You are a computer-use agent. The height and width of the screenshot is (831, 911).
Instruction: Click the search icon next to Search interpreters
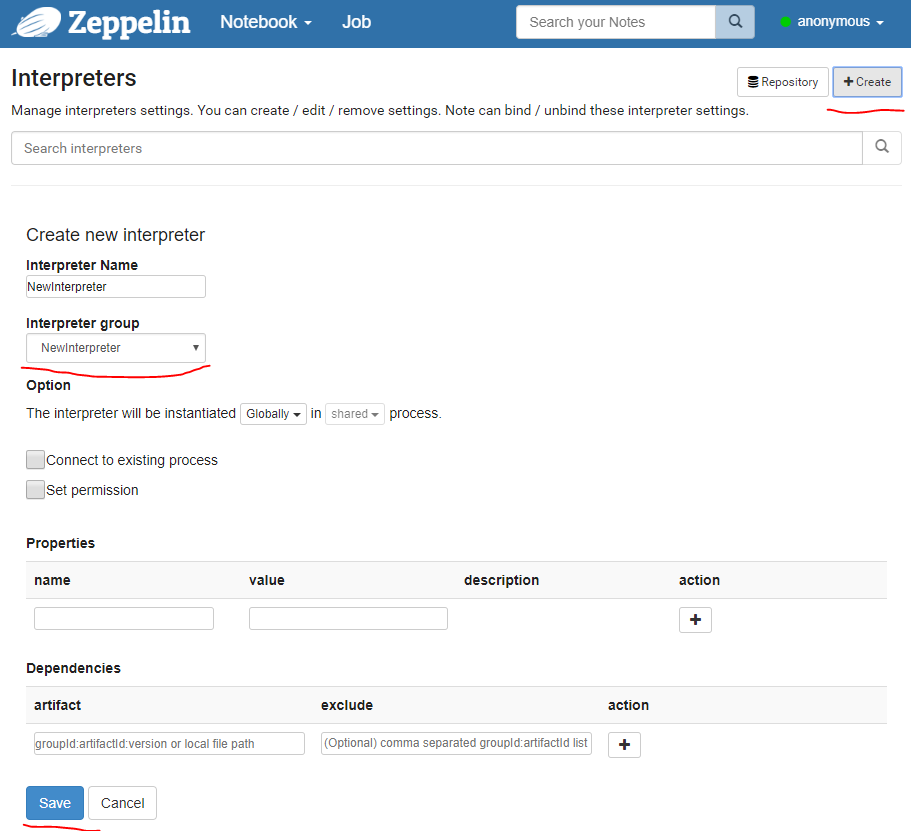click(x=881, y=148)
